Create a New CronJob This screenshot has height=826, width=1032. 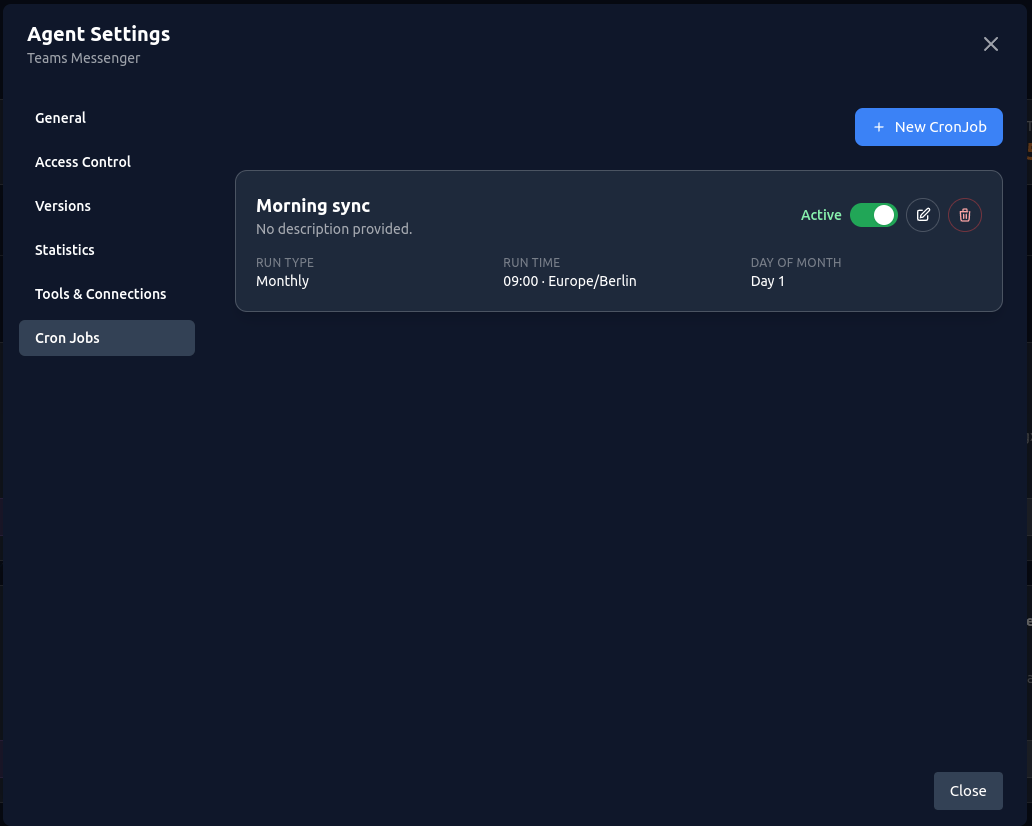pos(929,127)
